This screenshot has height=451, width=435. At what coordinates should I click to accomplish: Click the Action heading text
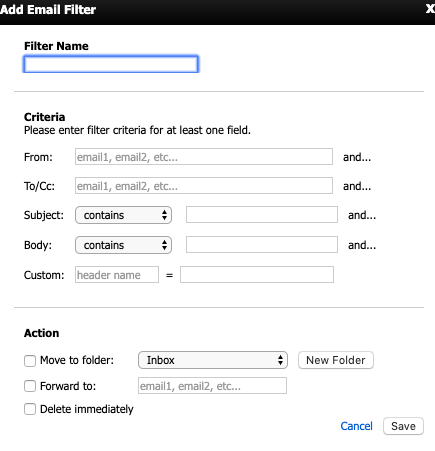point(41,333)
